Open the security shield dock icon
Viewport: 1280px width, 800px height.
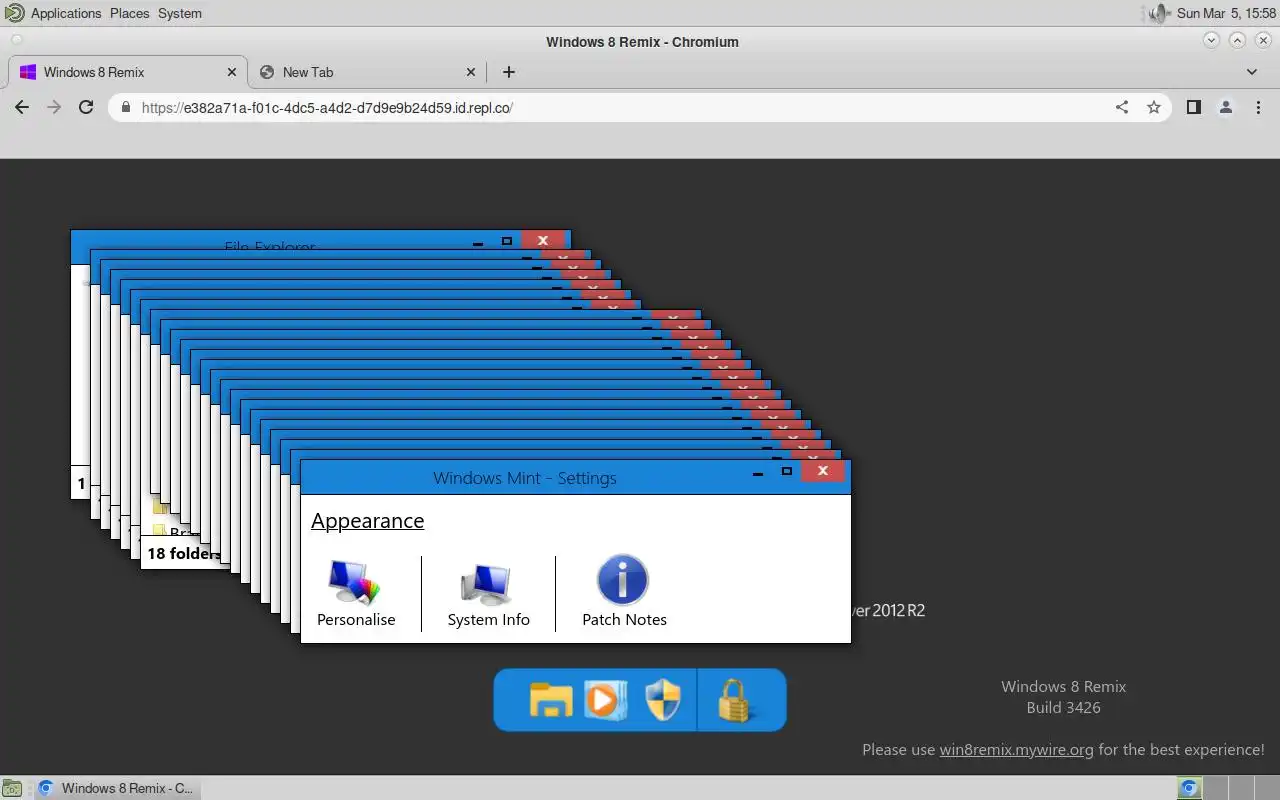(663, 700)
